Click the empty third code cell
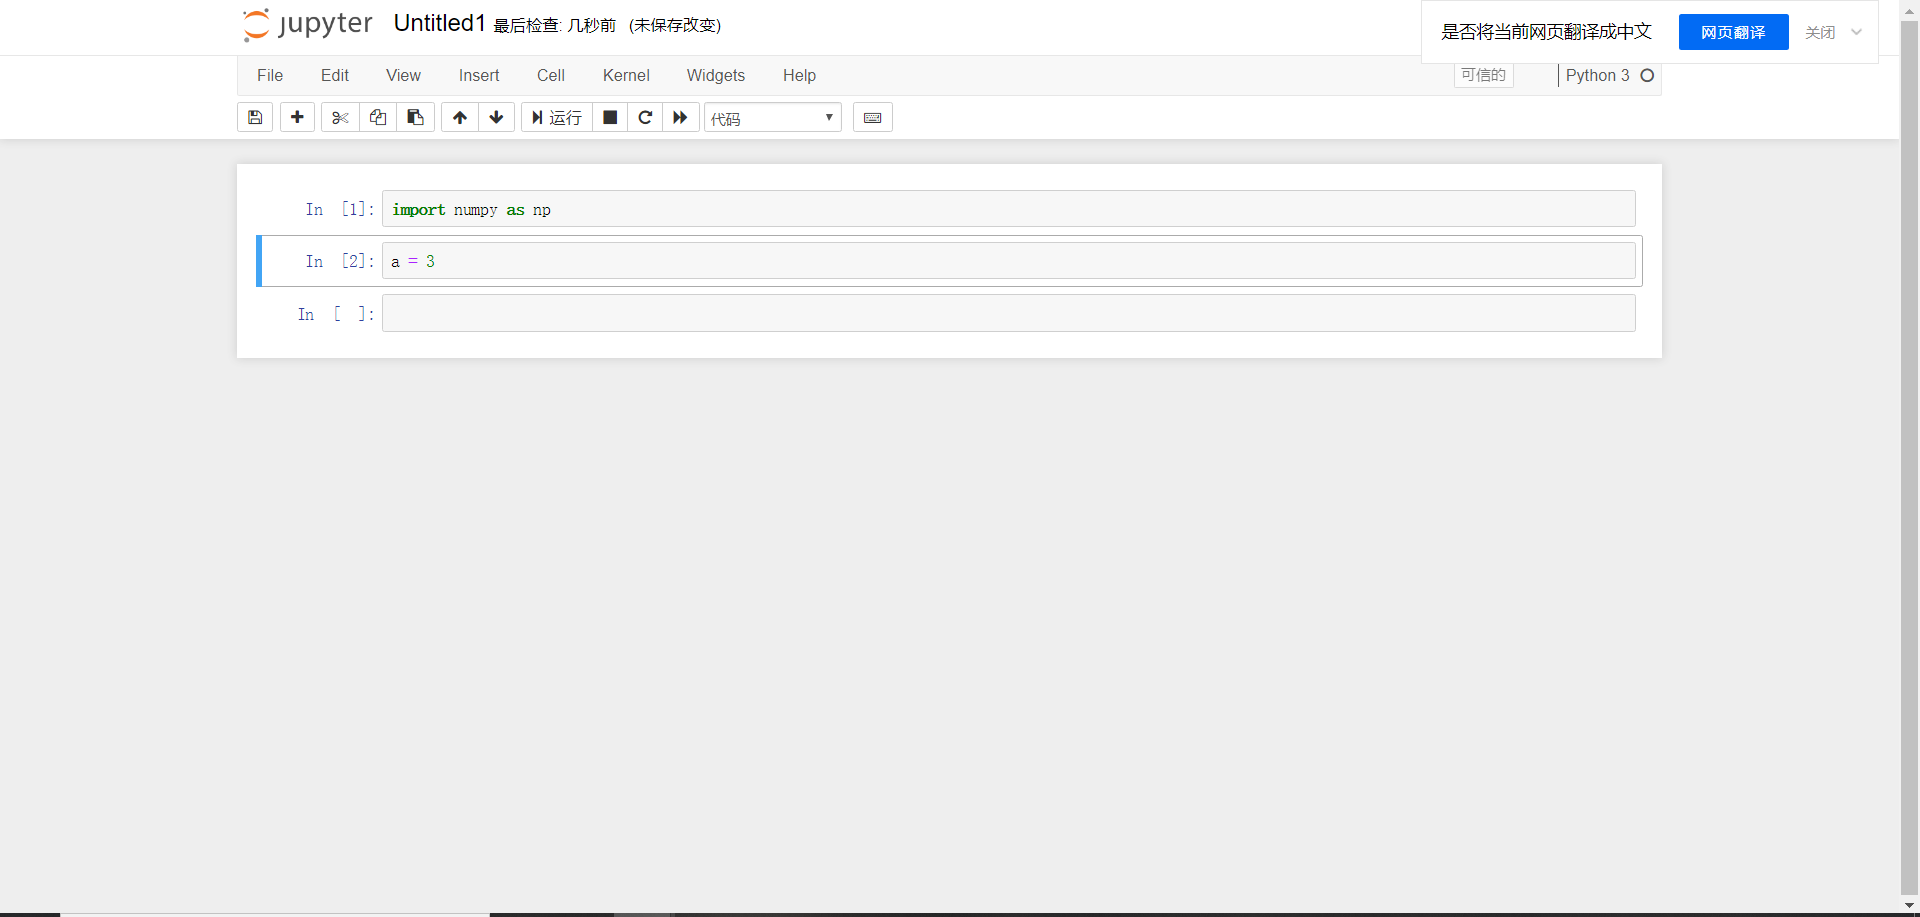1920x917 pixels. [1008, 313]
